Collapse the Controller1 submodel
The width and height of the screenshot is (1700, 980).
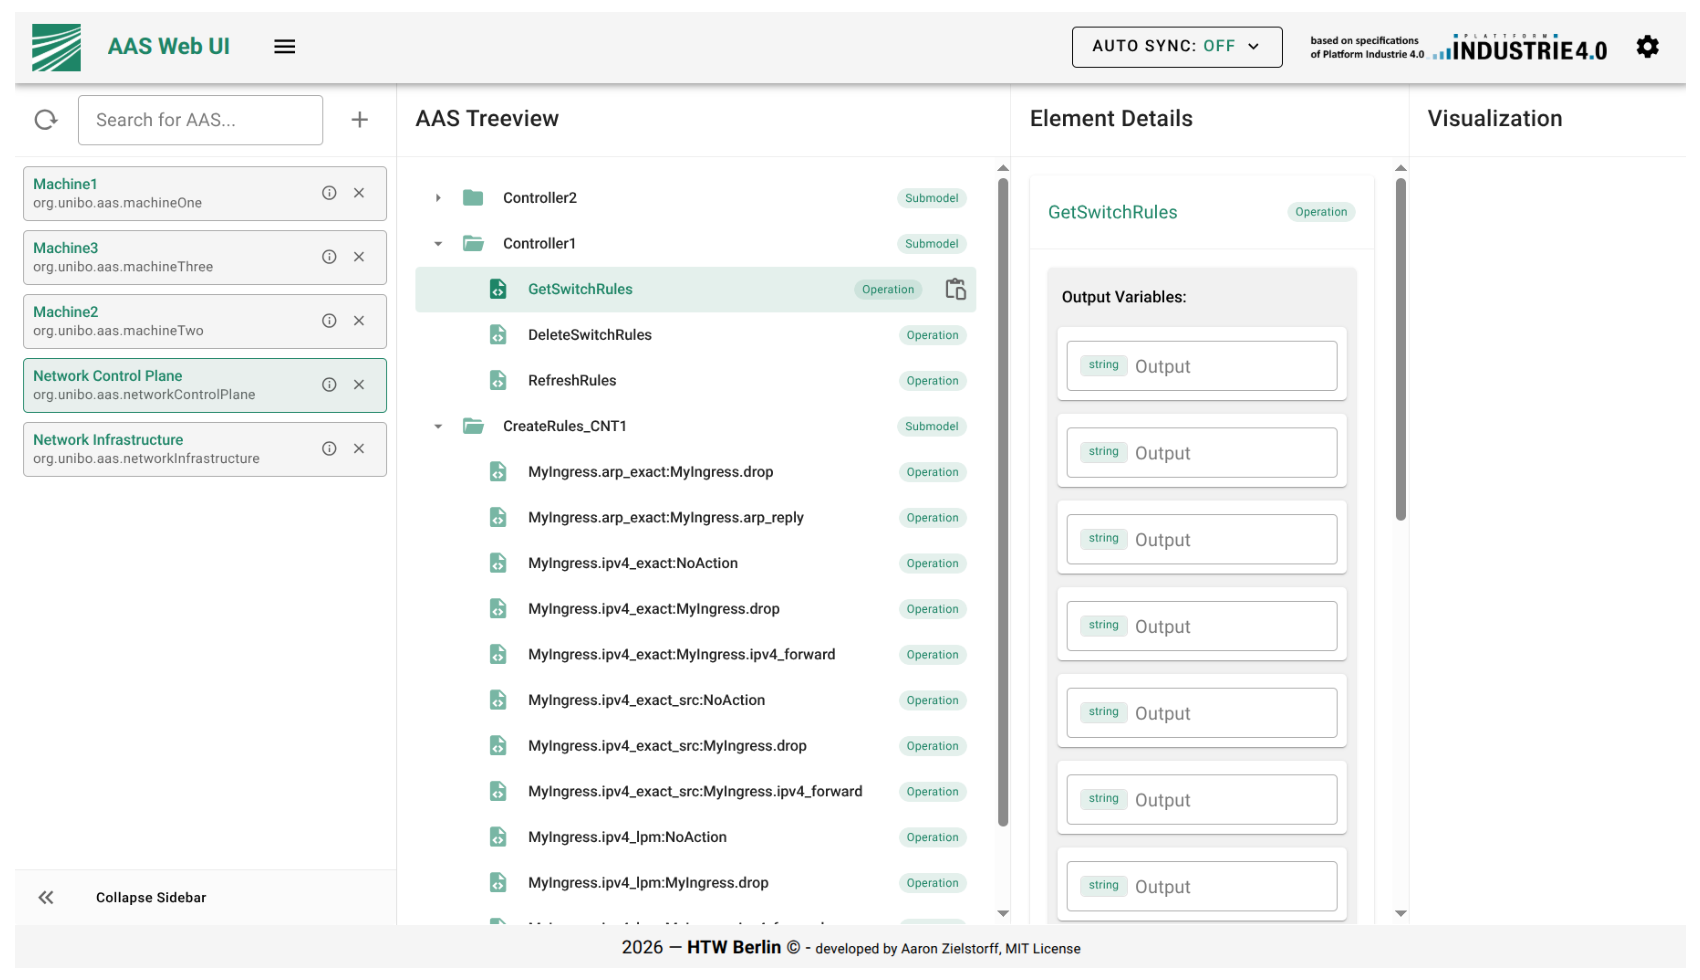coord(438,244)
